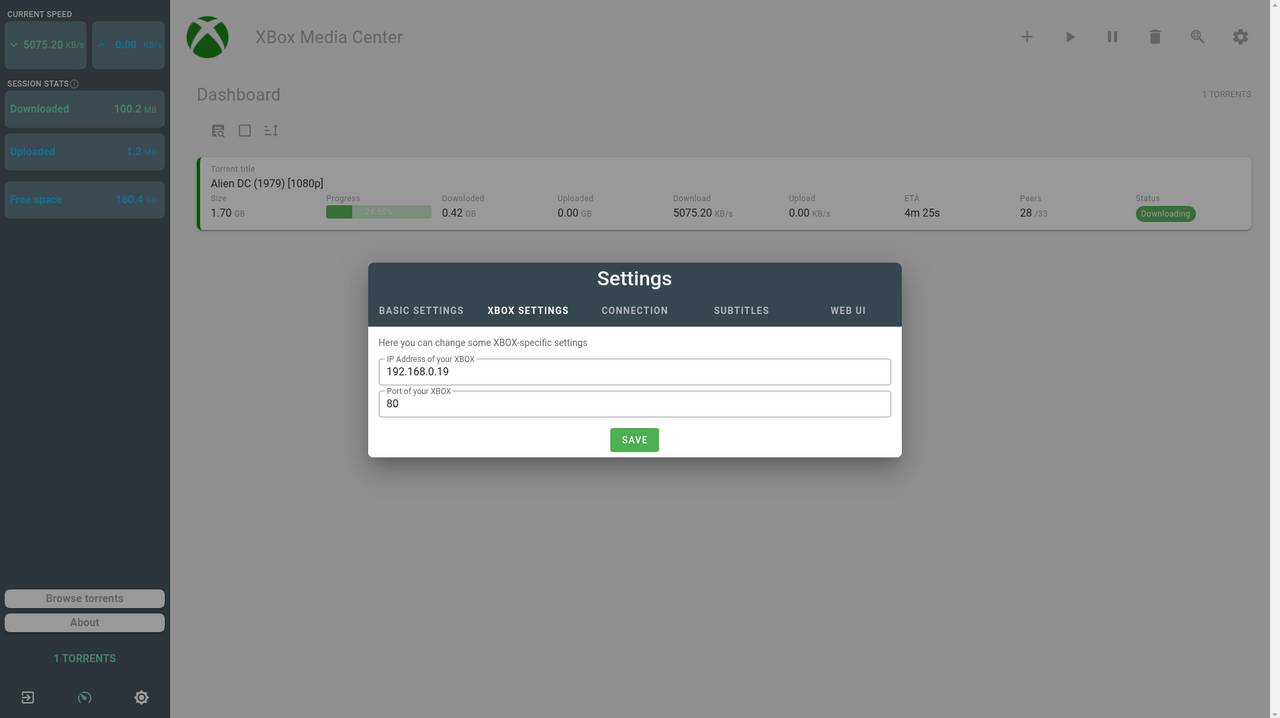Click the IP Address of your XBOX field
The width and height of the screenshot is (1280, 718).
635,371
